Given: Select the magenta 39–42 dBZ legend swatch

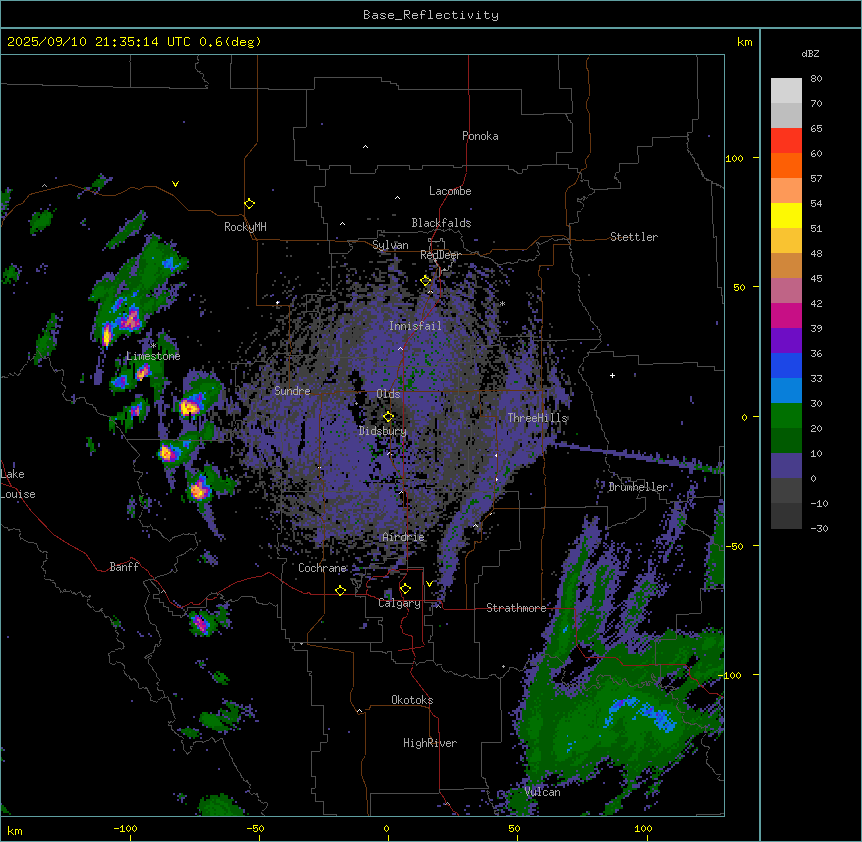Looking at the screenshot, I should coord(786,315).
